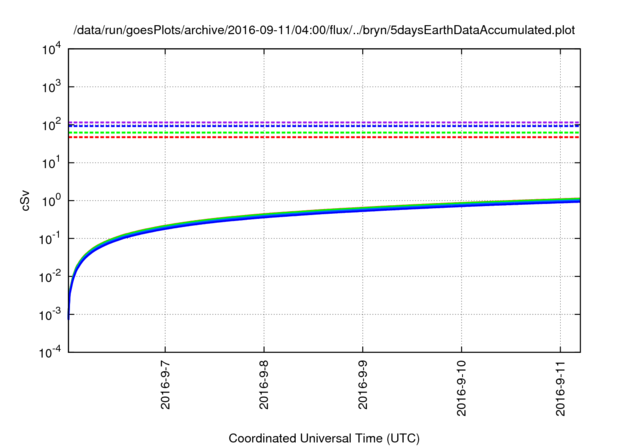Click the 10^2 y-axis tick label
Image resolution: width=640 pixels, height=448 pixels.
click(x=51, y=124)
